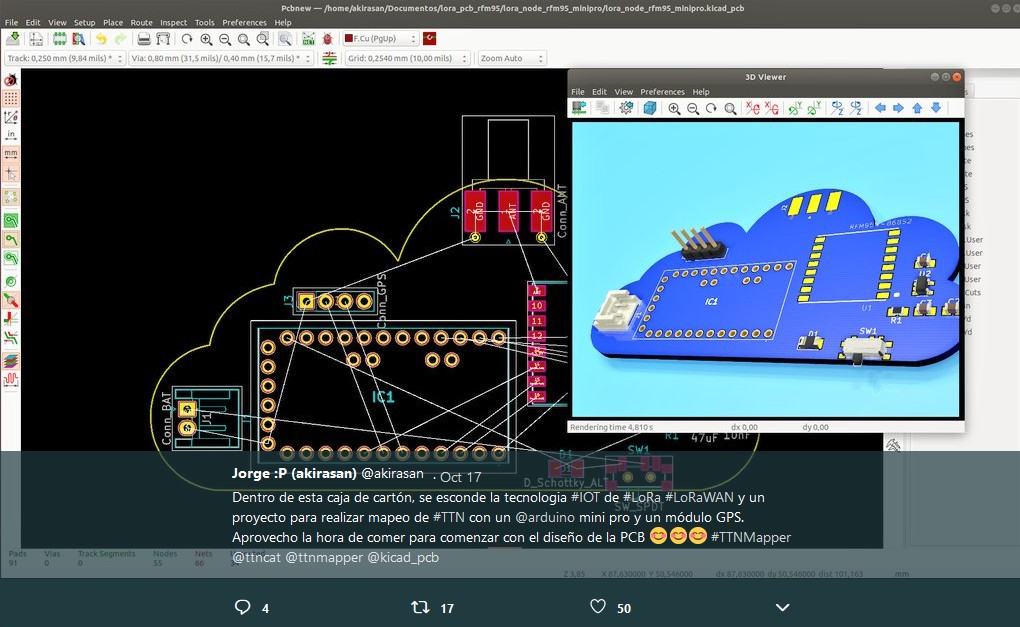Screen dimensions: 1020x627
Task: Click the Undo arrow in Pcbnew toolbar
Action: [101, 39]
